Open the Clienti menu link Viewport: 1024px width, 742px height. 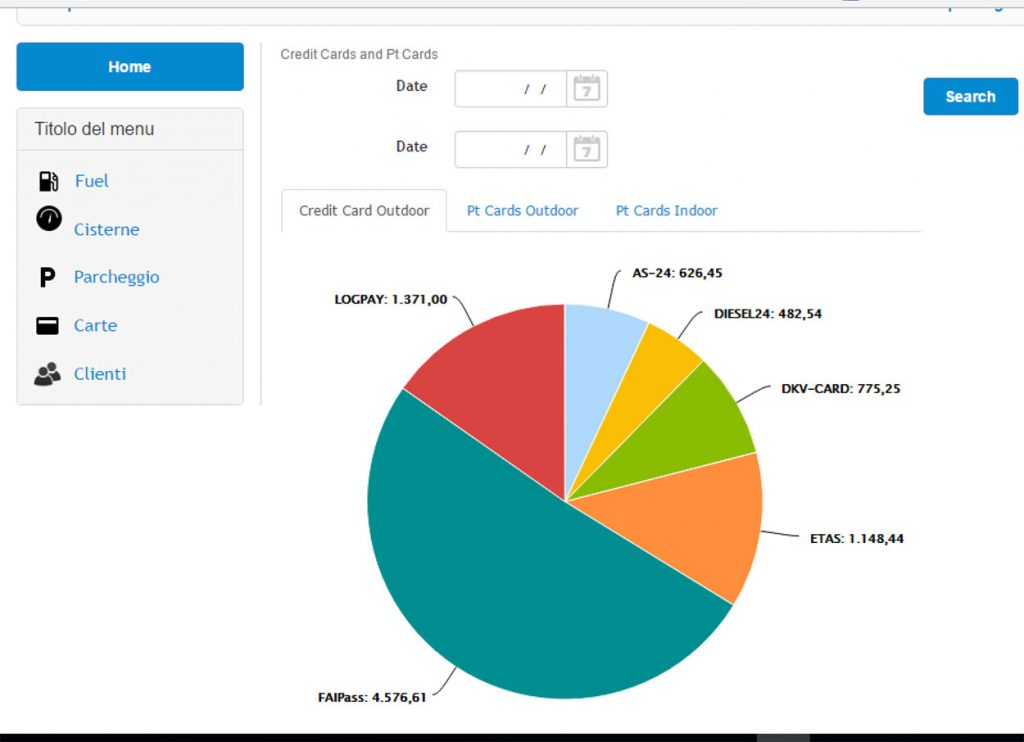coord(100,374)
